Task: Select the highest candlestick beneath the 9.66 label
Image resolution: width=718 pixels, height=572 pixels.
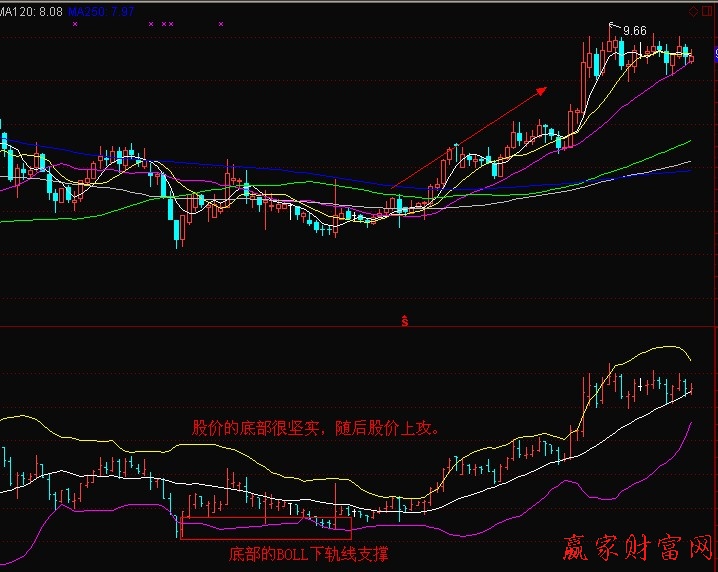Action: [x=609, y=45]
